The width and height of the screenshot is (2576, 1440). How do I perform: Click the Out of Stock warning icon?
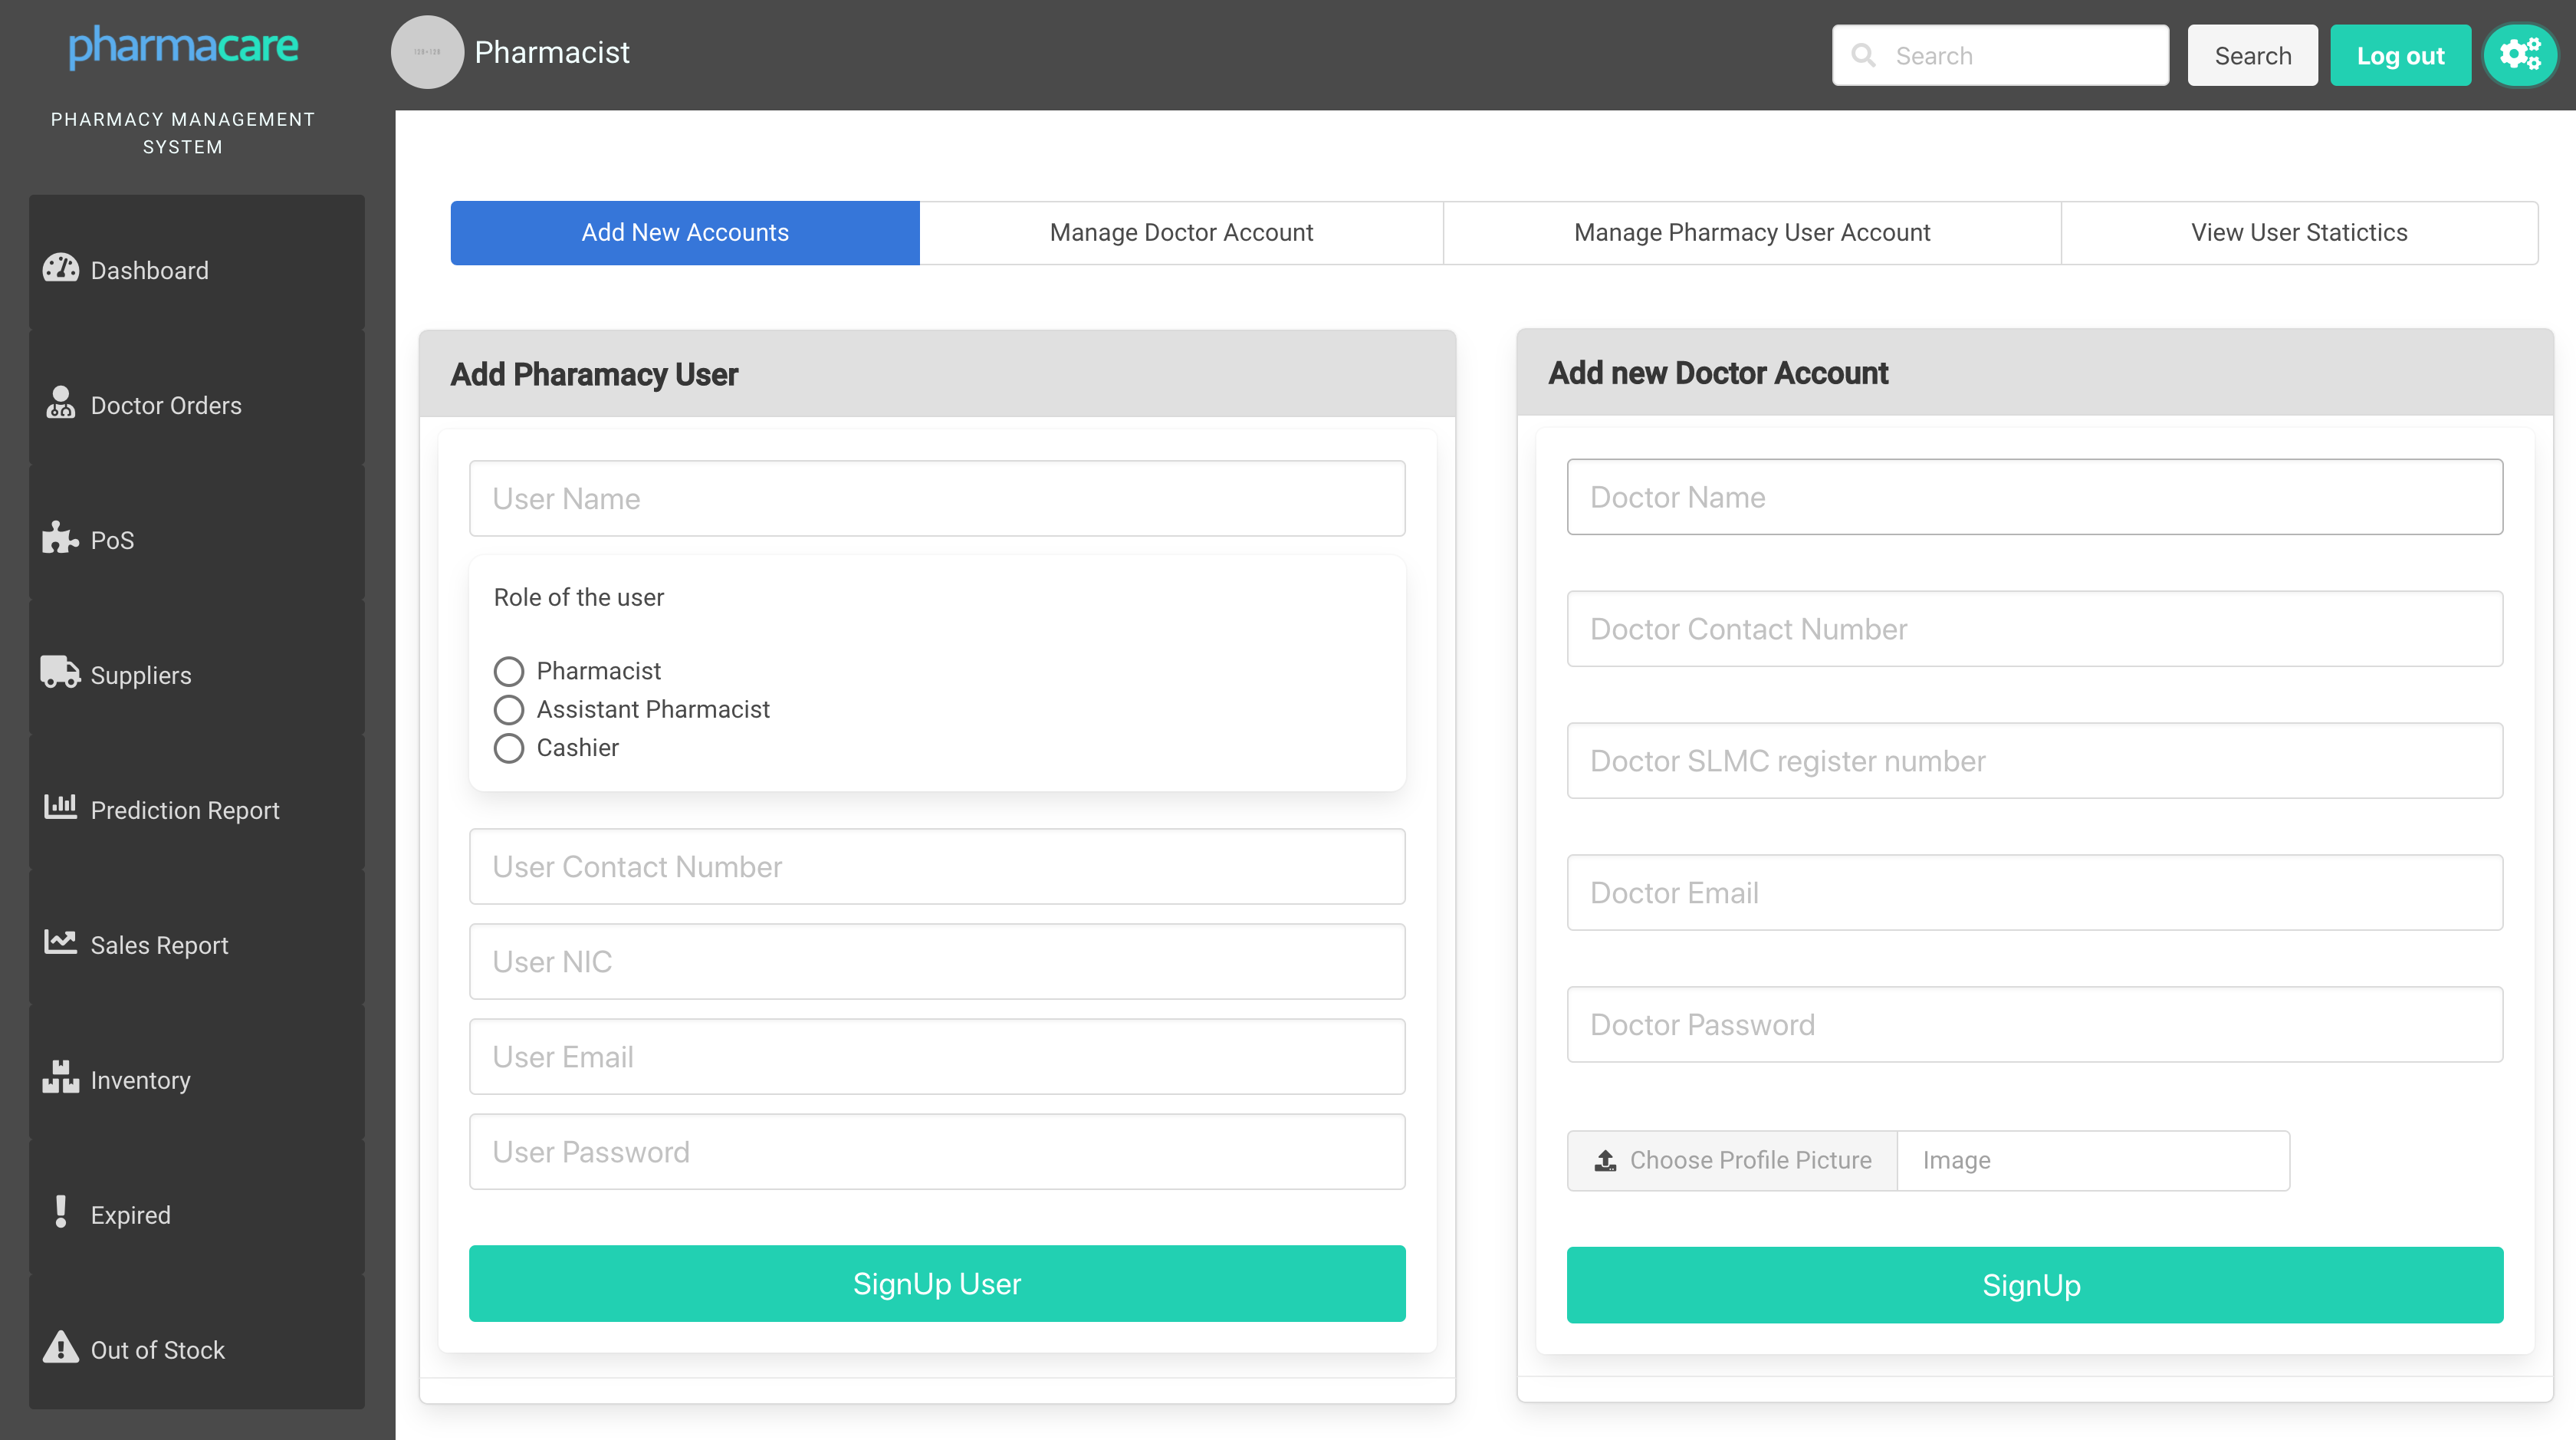pos(60,1347)
